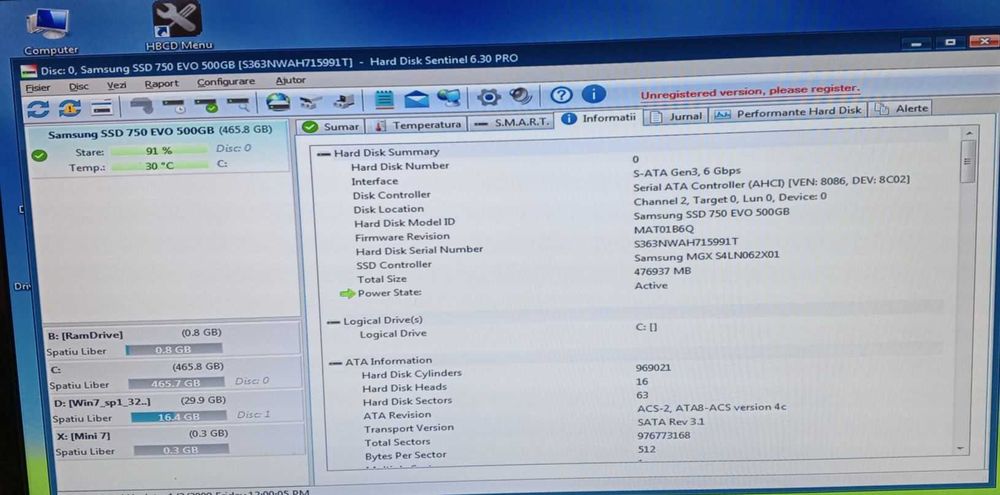The width and height of the screenshot is (1000, 495).
Task: Open the Raport menu
Action: click(161, 84)
